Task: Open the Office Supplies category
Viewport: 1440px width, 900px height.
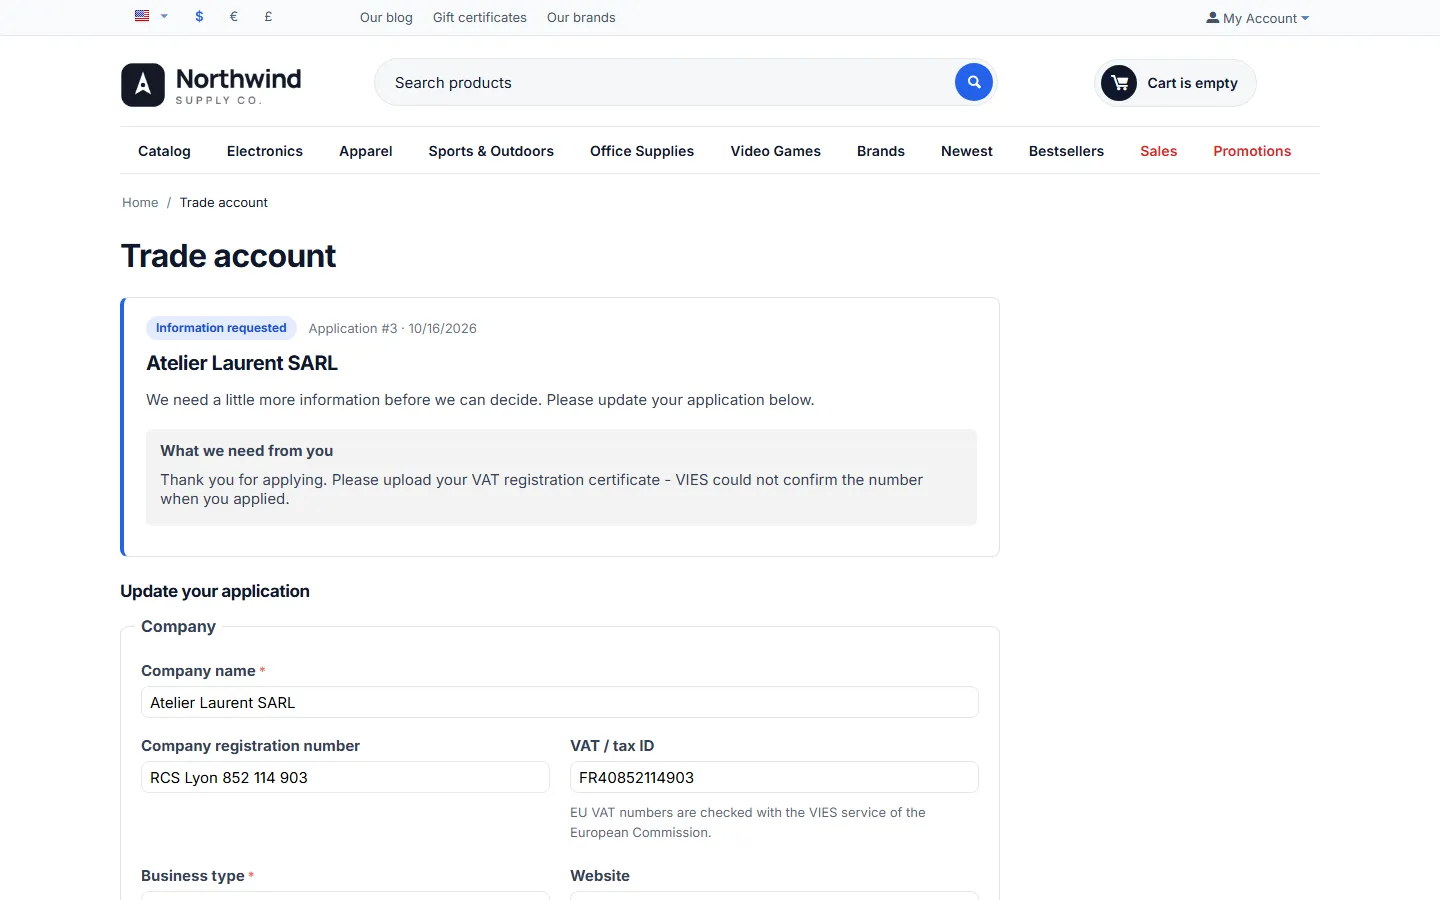Action: 642,151
